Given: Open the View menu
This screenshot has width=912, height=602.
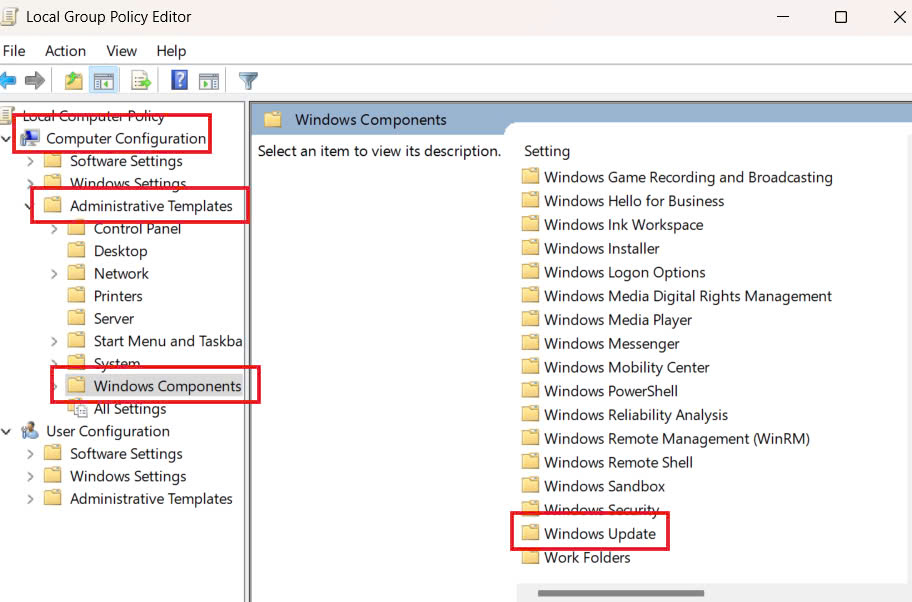Looking at the screenshot, I should point(121,51).
